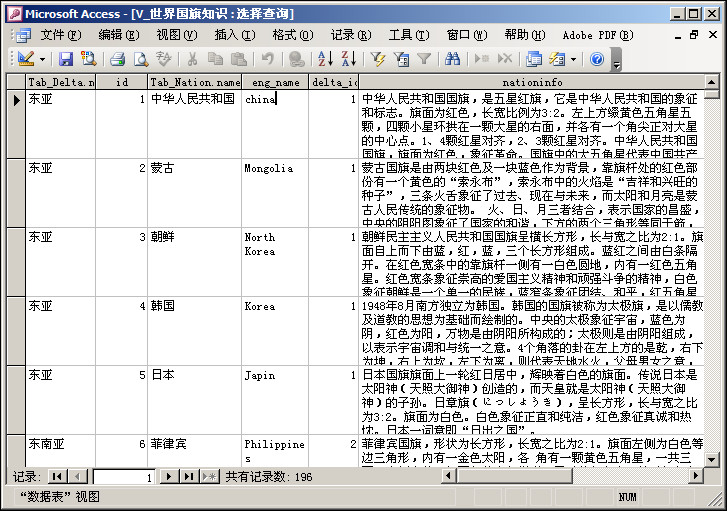Click the new record navigation button
Image resolution: width=727 pixels, height=511 pixels.
click(x=210, y=476)
